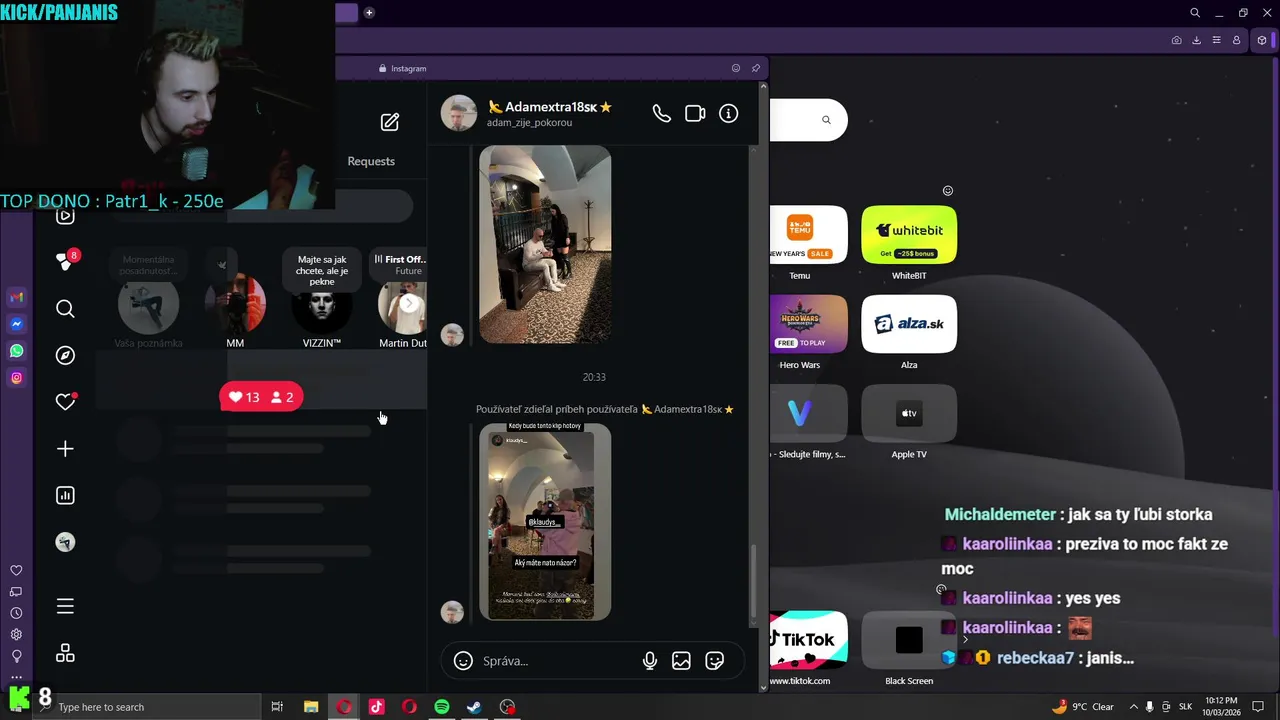Open browser downloads icon

pos(1196,40)
